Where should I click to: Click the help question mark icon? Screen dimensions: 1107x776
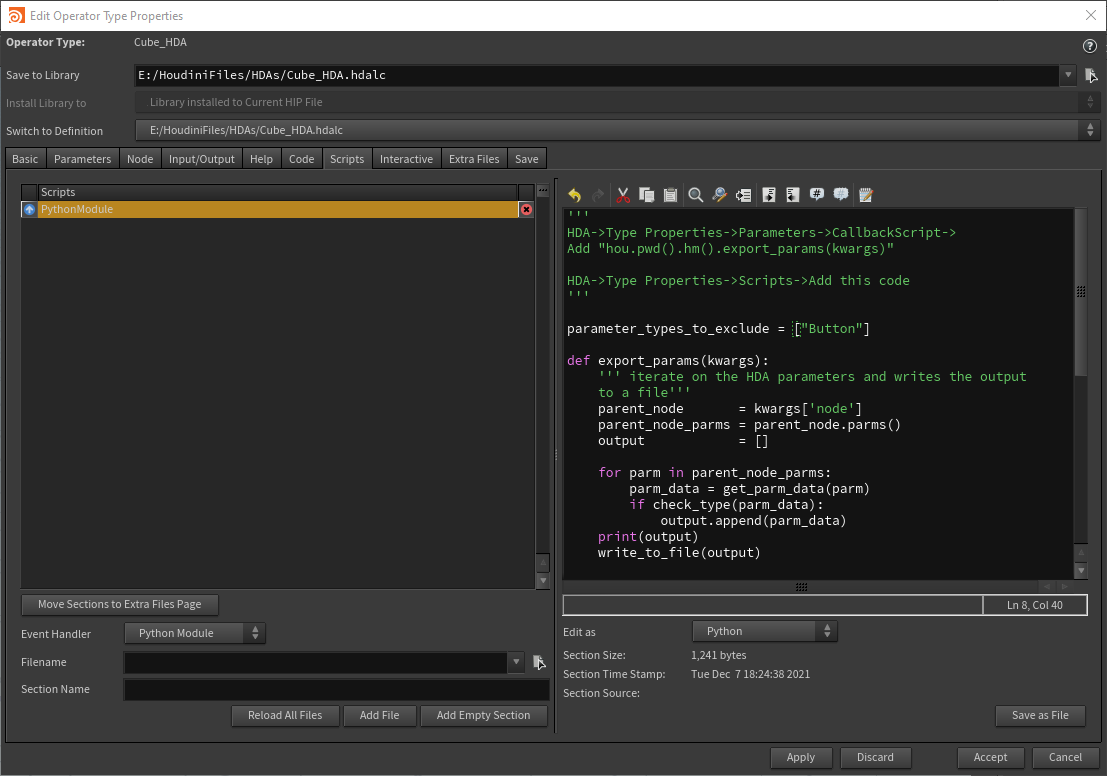[x=1089, y=46]
